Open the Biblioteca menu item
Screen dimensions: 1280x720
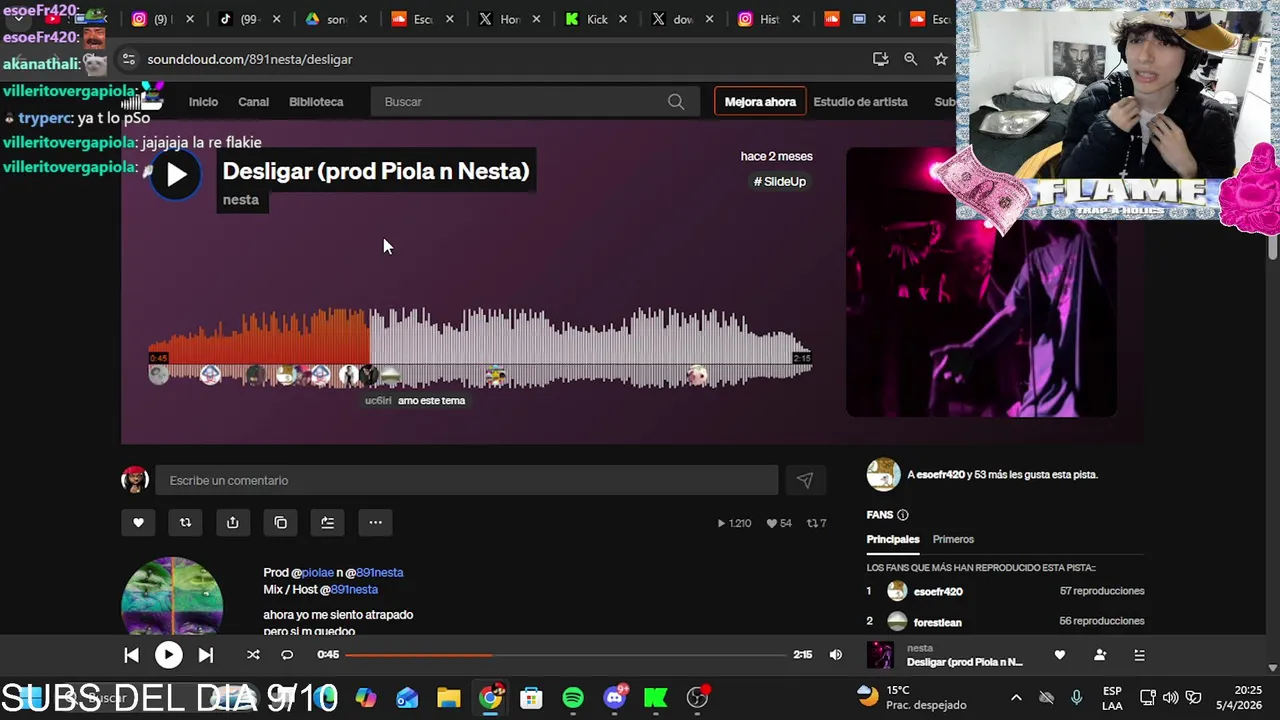click(x=316, y=102)
